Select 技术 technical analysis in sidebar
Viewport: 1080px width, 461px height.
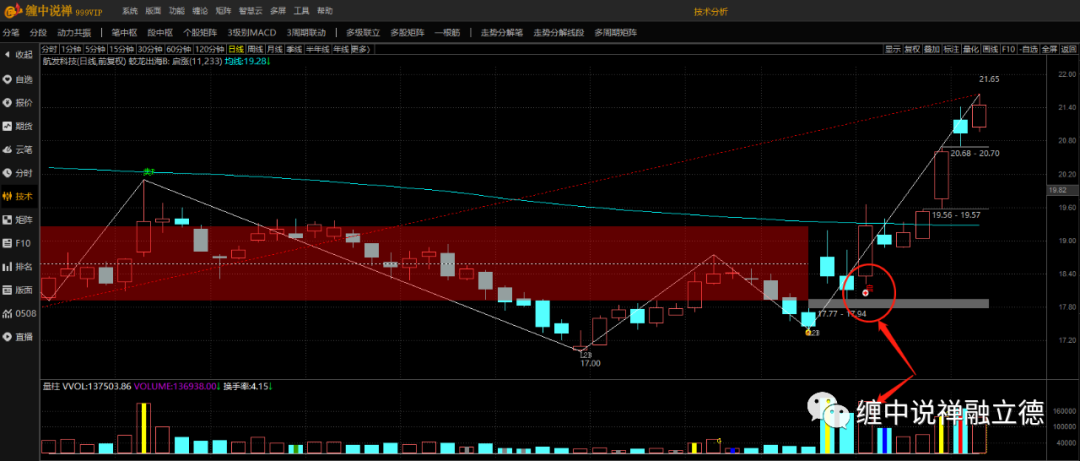point(19,196)
